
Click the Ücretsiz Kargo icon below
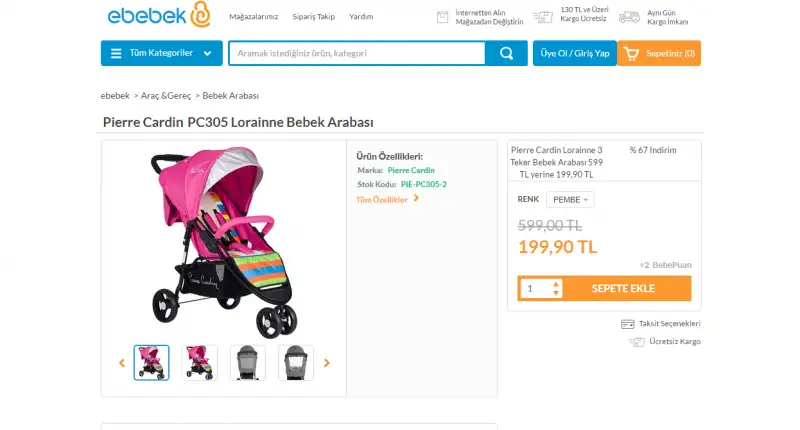[x=636, y=341]
